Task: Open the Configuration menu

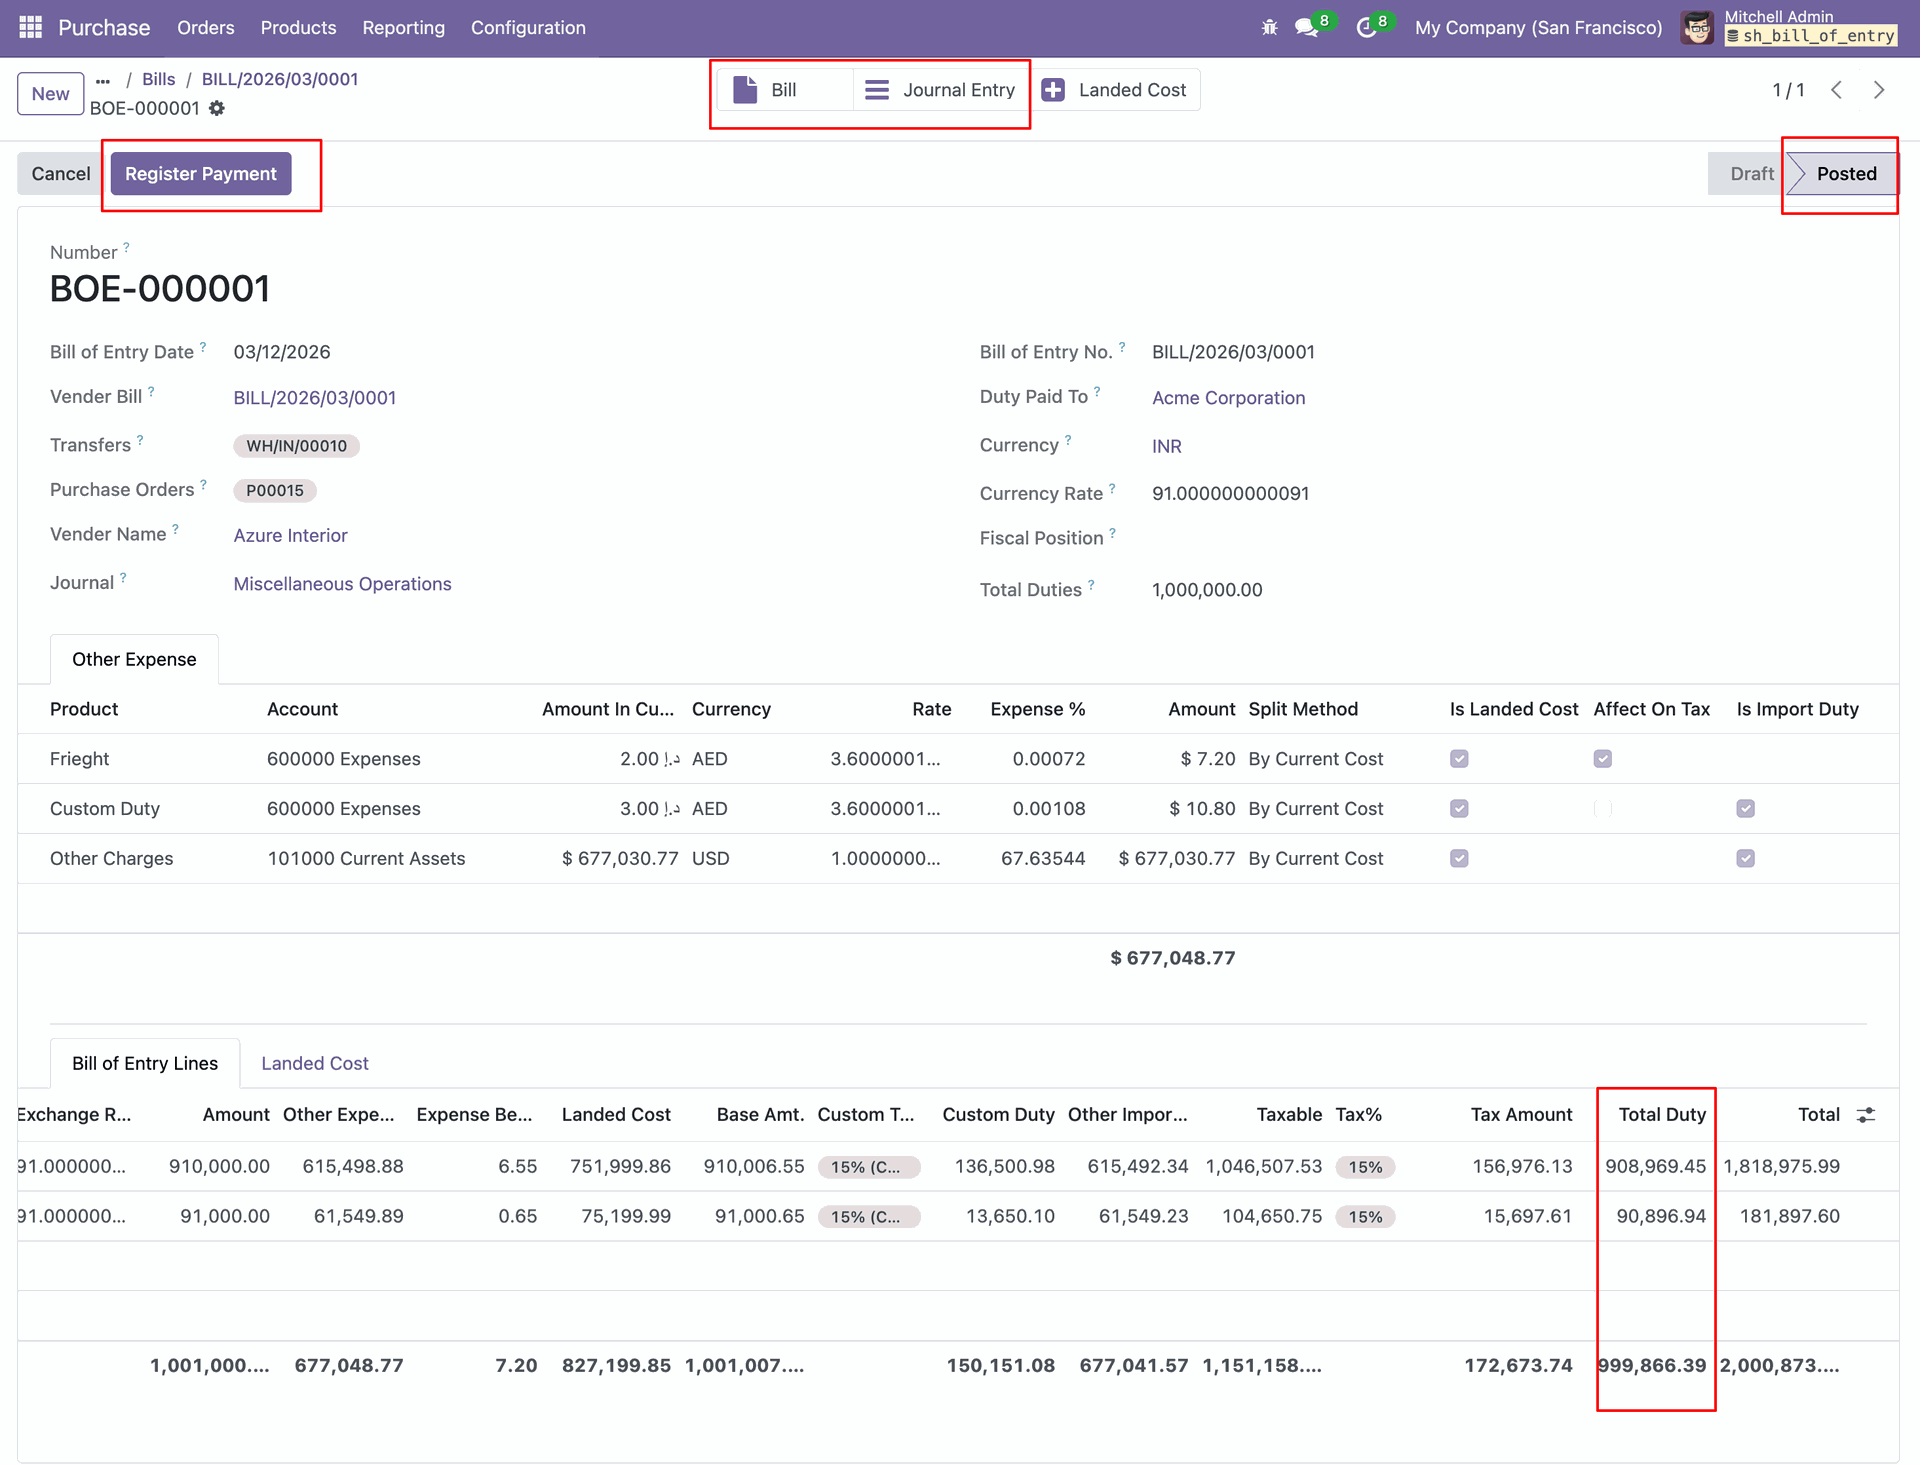Action: tap(528, 28)
